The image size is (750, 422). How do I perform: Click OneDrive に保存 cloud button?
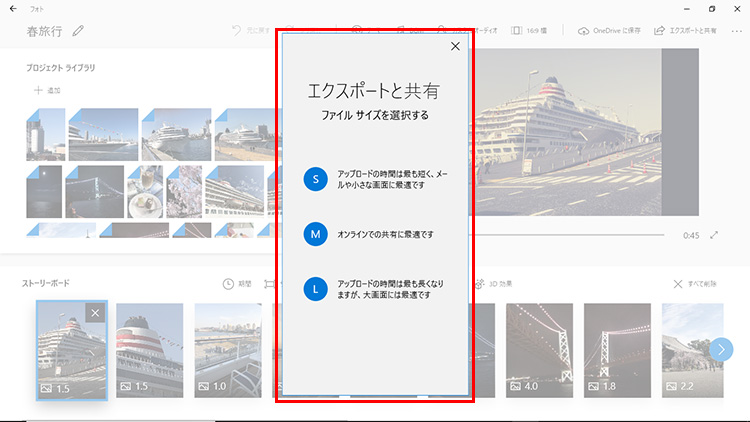click(609, 31)
